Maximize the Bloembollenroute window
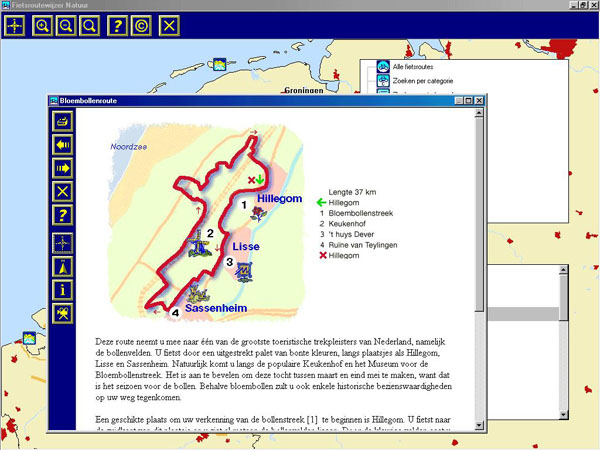This screenshot has width=600, height=450. click(466, 101)
